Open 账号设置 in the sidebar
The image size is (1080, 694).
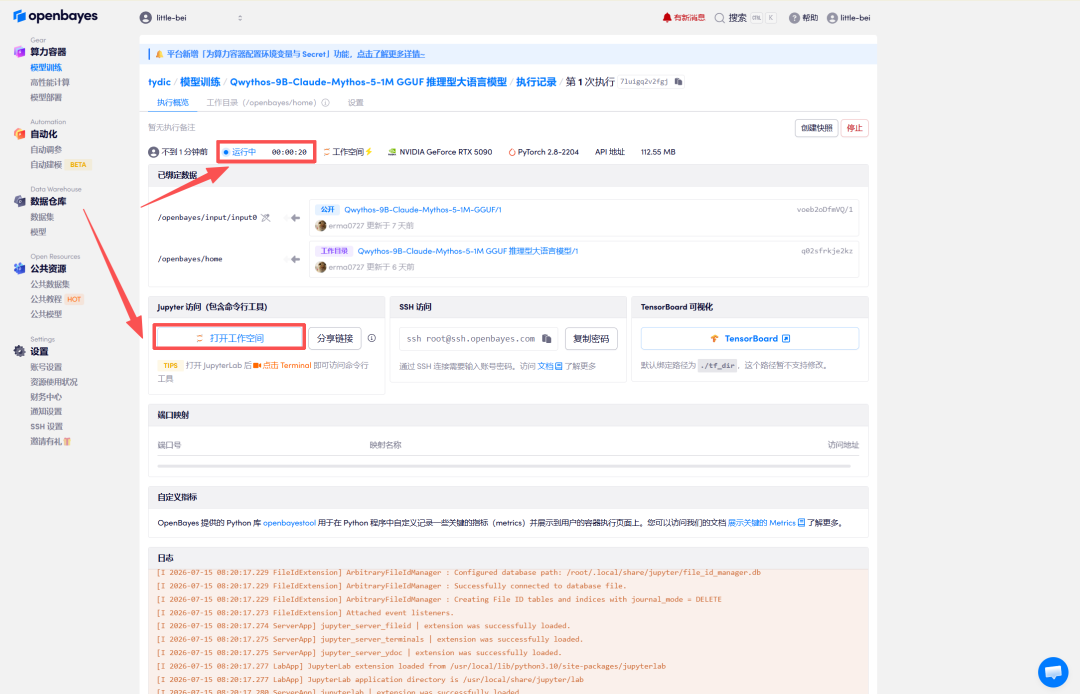coord(46,367)
